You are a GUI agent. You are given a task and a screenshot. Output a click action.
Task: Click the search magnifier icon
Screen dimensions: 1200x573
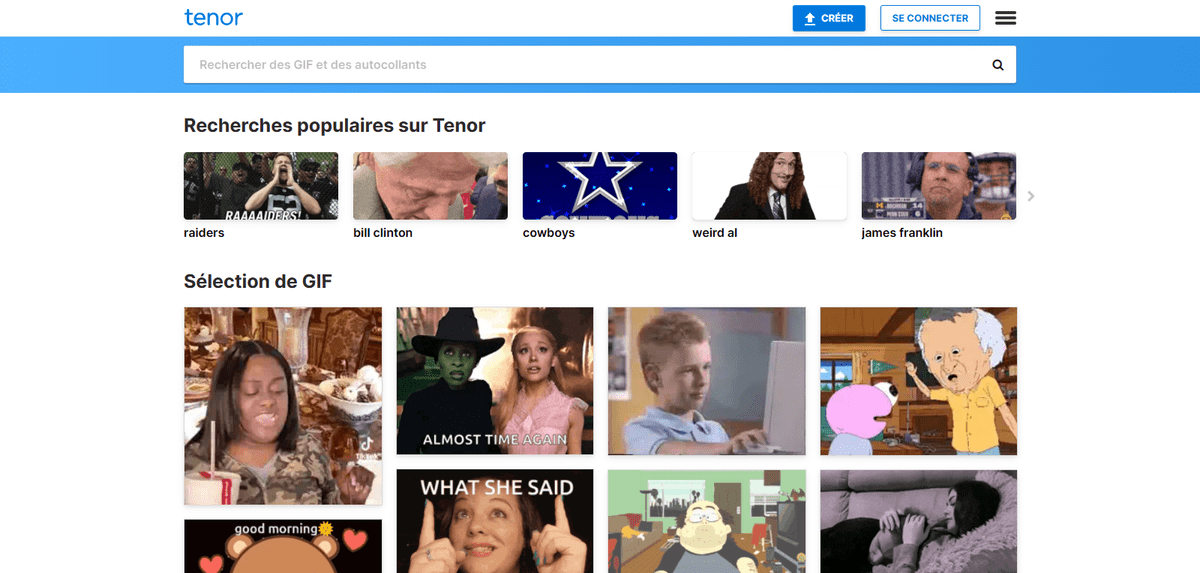click(x=997, y=65)
